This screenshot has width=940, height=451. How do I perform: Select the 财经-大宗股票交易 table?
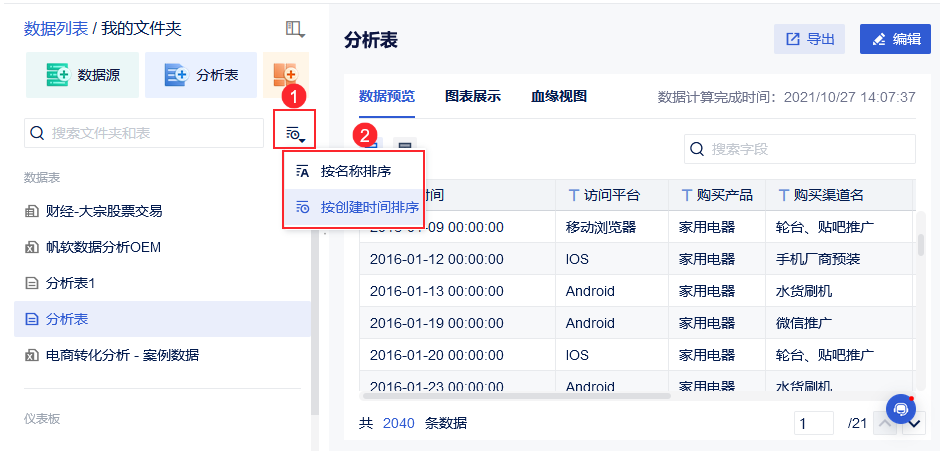coord(162,211)
